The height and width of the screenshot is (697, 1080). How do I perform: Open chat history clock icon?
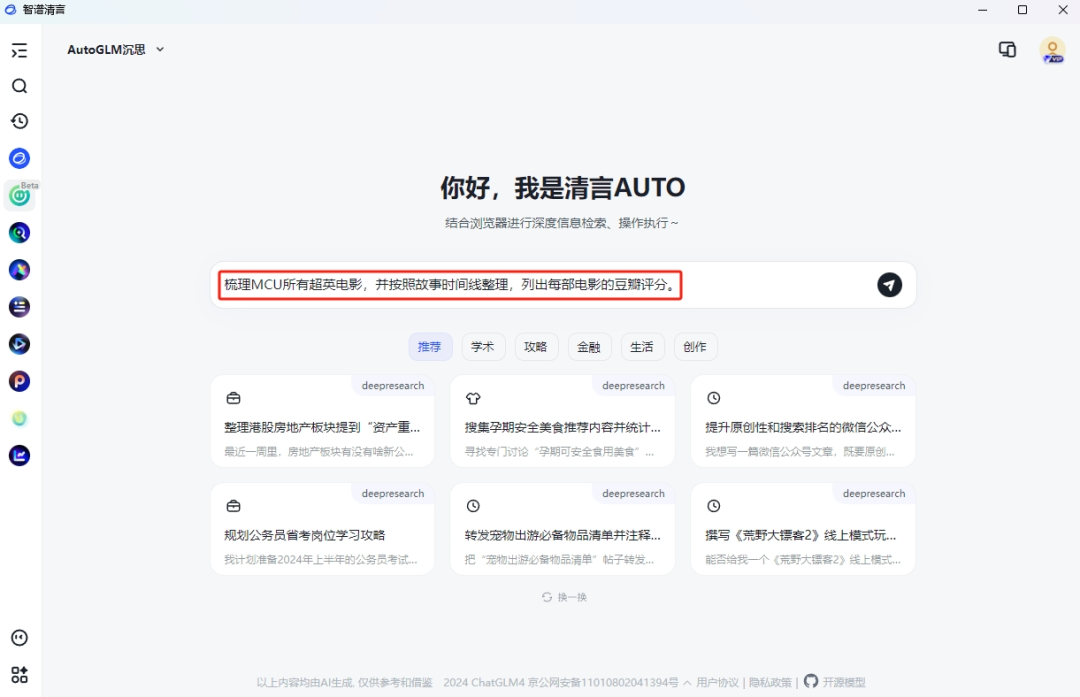point(19,121)
